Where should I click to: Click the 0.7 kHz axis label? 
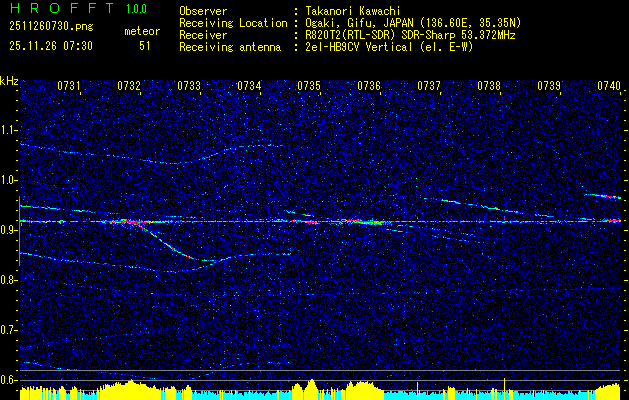coord(9,330)
